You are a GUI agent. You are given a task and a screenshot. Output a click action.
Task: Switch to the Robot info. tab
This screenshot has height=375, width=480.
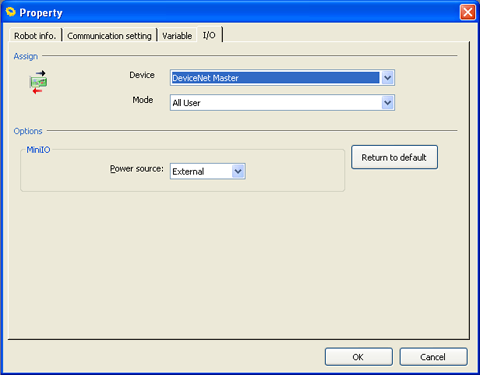(x=35, y=35)
